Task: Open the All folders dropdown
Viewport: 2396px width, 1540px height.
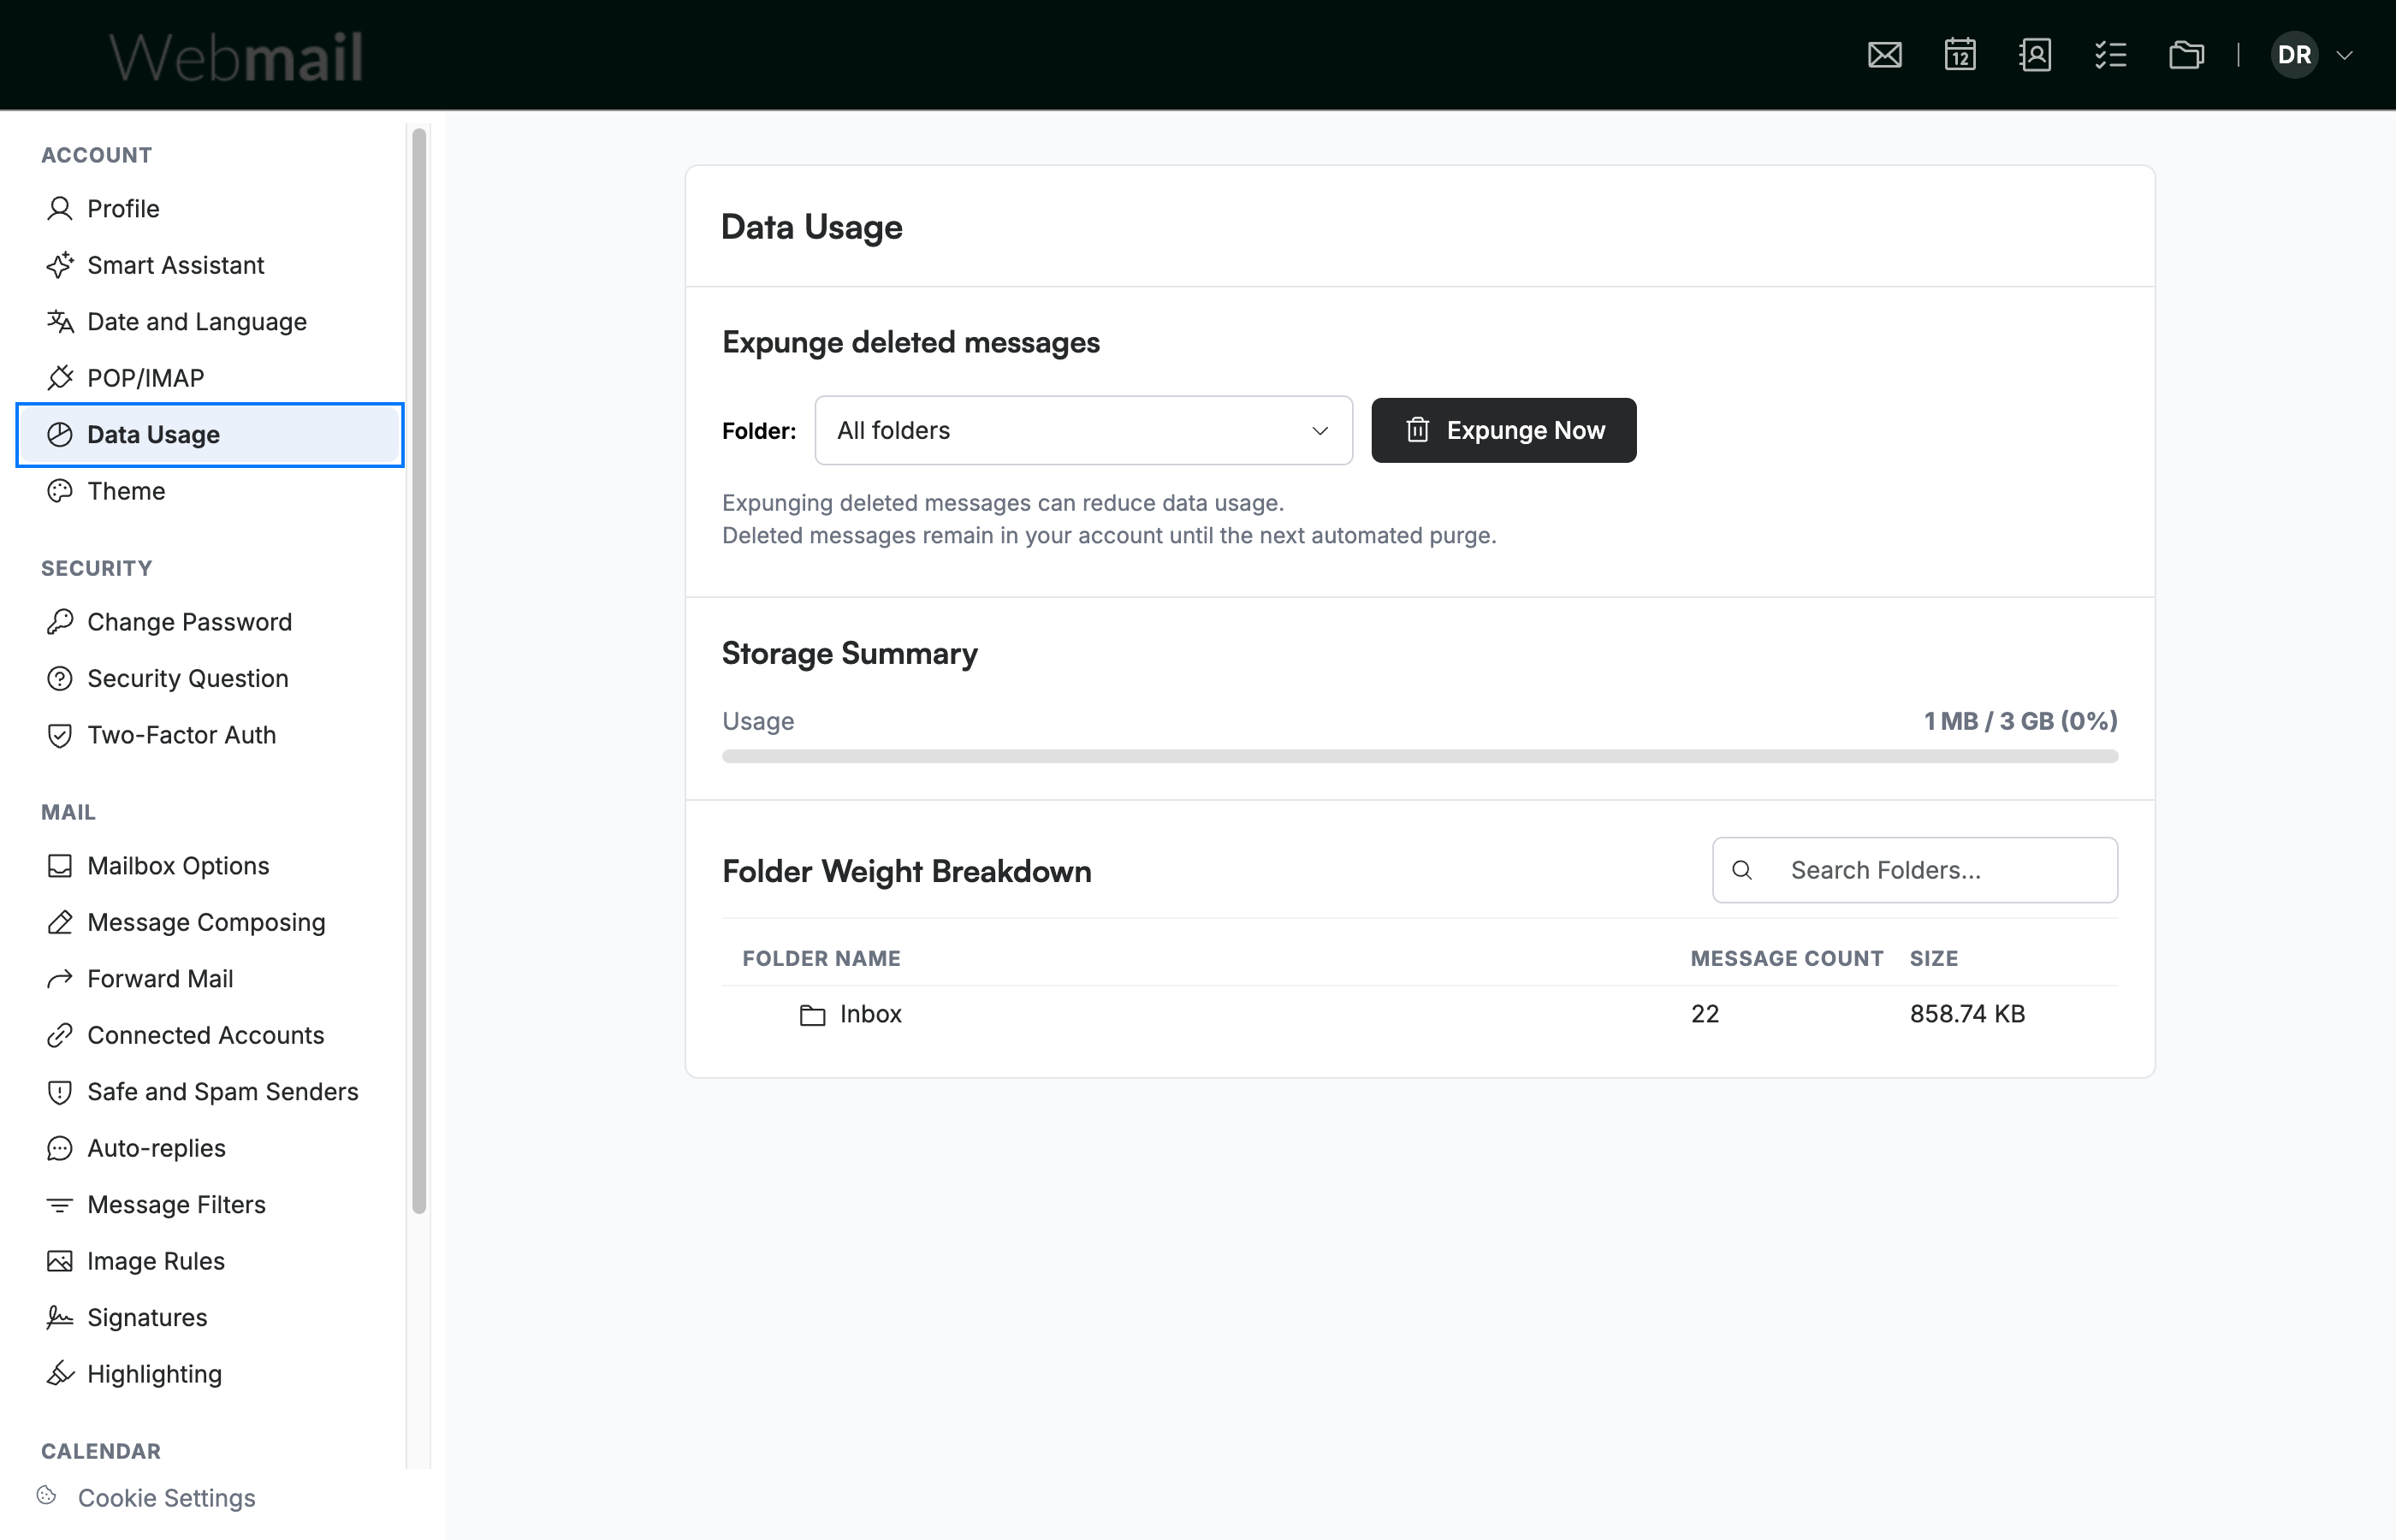Action: [1083, 430]
